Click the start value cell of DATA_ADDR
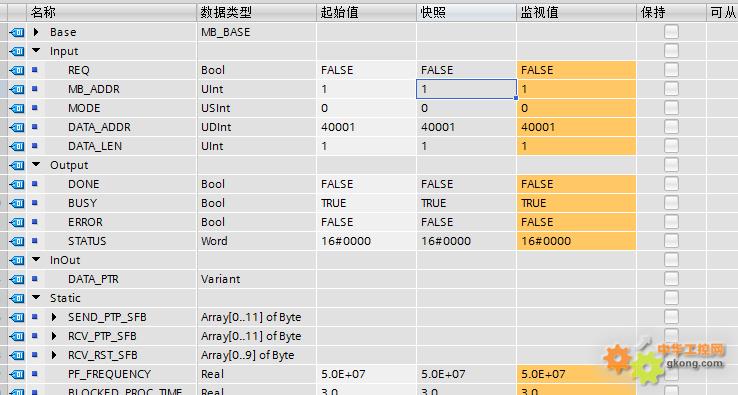The width and height of the screenshot is (738, 395). pyautogui.click(x=367, y=127)
